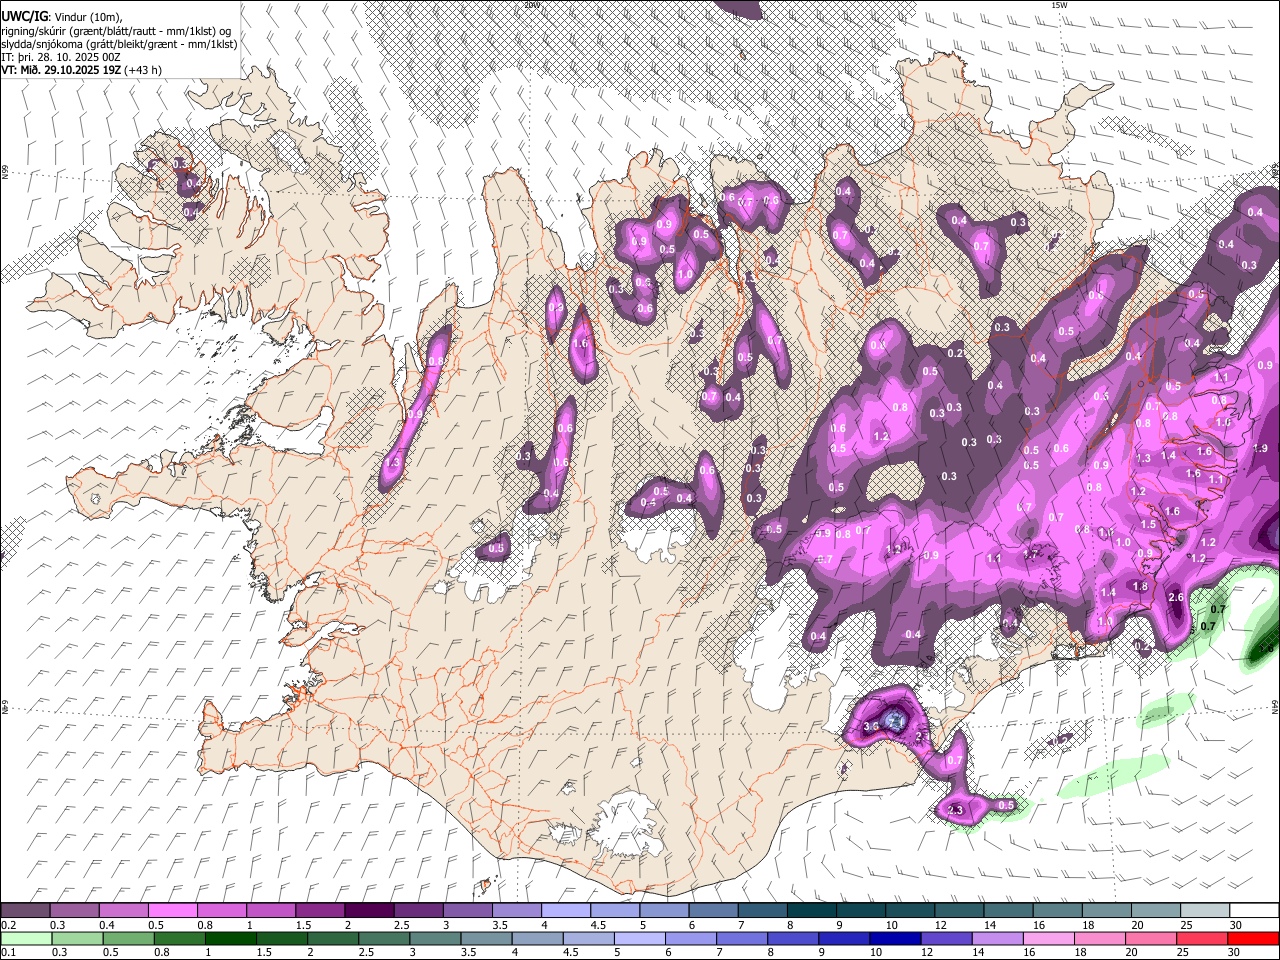Click the dark green 1–1.5 lower legend swatch

pyautogui.click(x=230, y=938)
